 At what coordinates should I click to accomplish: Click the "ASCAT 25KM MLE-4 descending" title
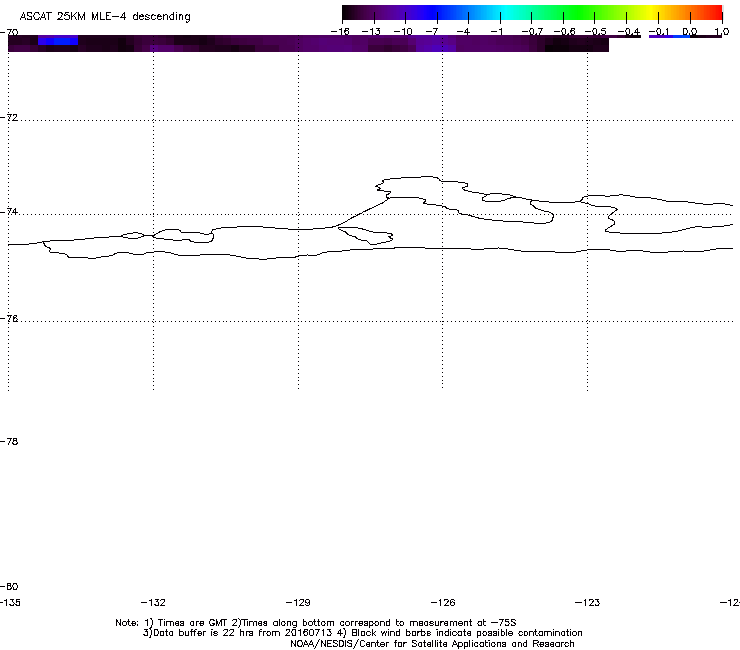105,17
